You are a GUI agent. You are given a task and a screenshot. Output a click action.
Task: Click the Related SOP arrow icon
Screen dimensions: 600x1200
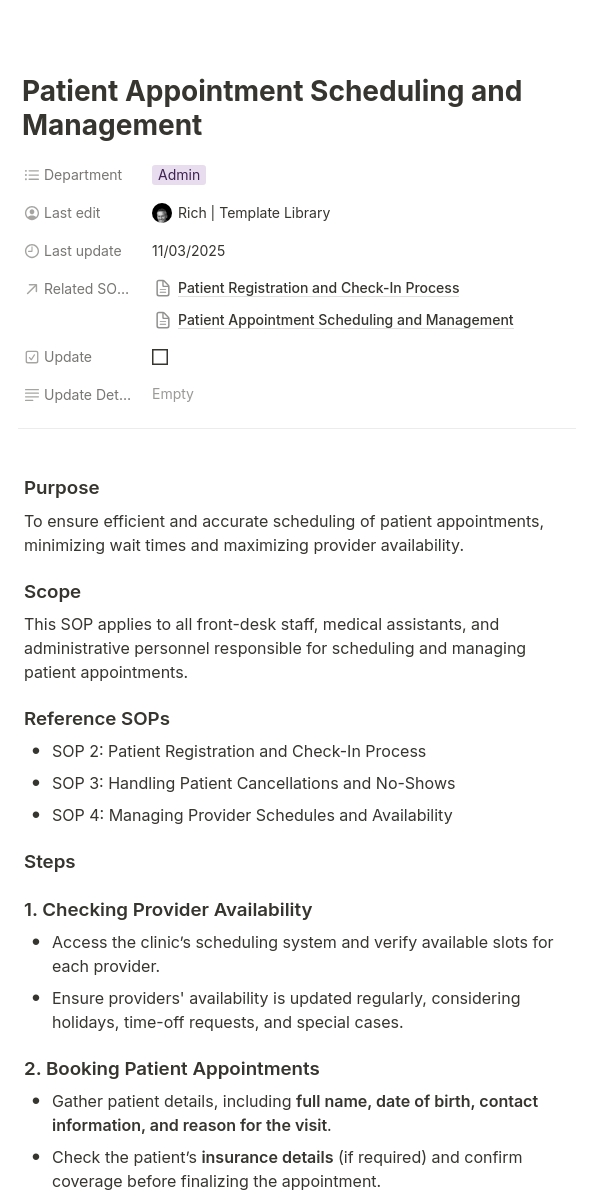pyautogui.click(x=32, y=289)
